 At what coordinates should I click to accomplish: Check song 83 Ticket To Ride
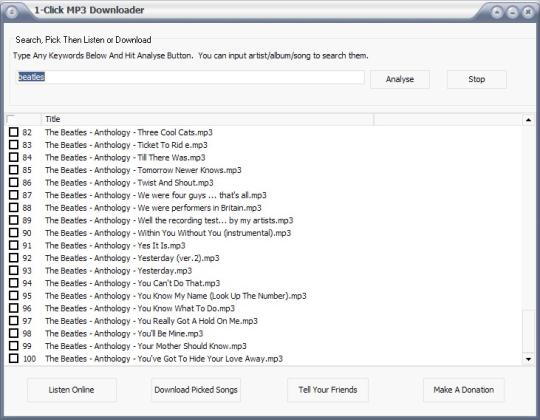(14, 145)
